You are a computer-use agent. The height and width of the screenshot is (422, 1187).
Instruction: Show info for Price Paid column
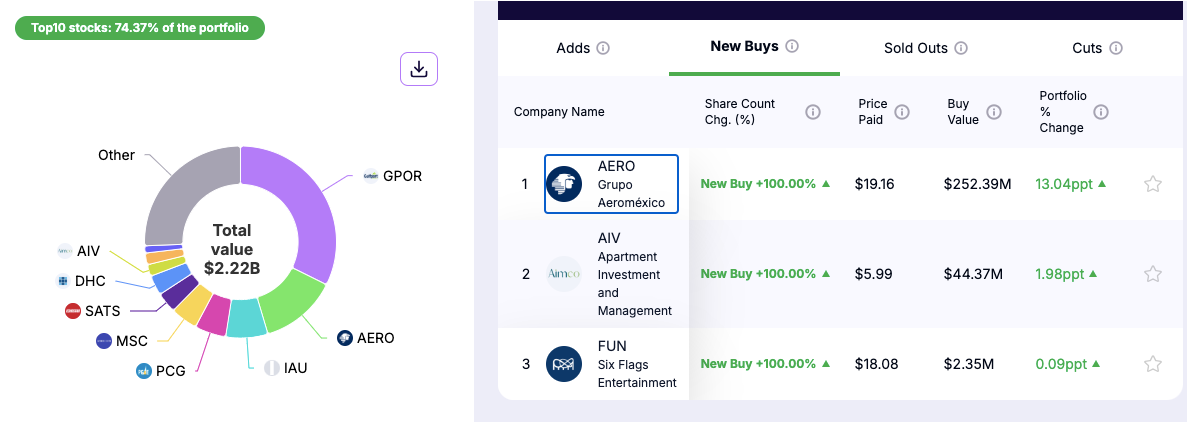902,112
